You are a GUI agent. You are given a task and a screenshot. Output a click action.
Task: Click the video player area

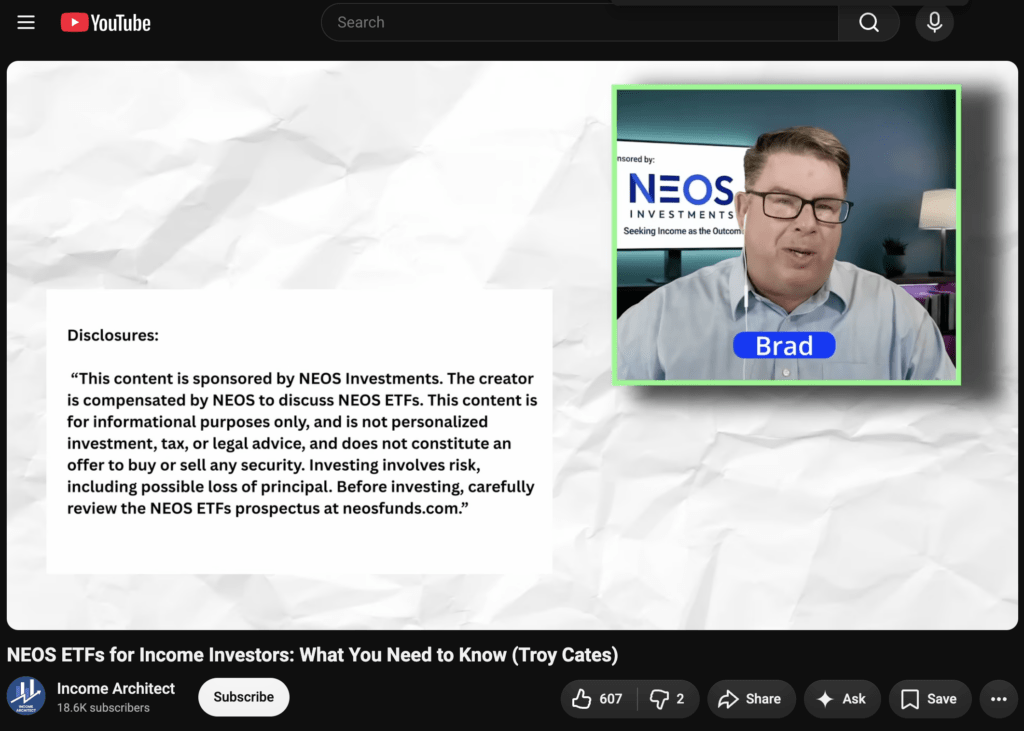pos(512,346)
